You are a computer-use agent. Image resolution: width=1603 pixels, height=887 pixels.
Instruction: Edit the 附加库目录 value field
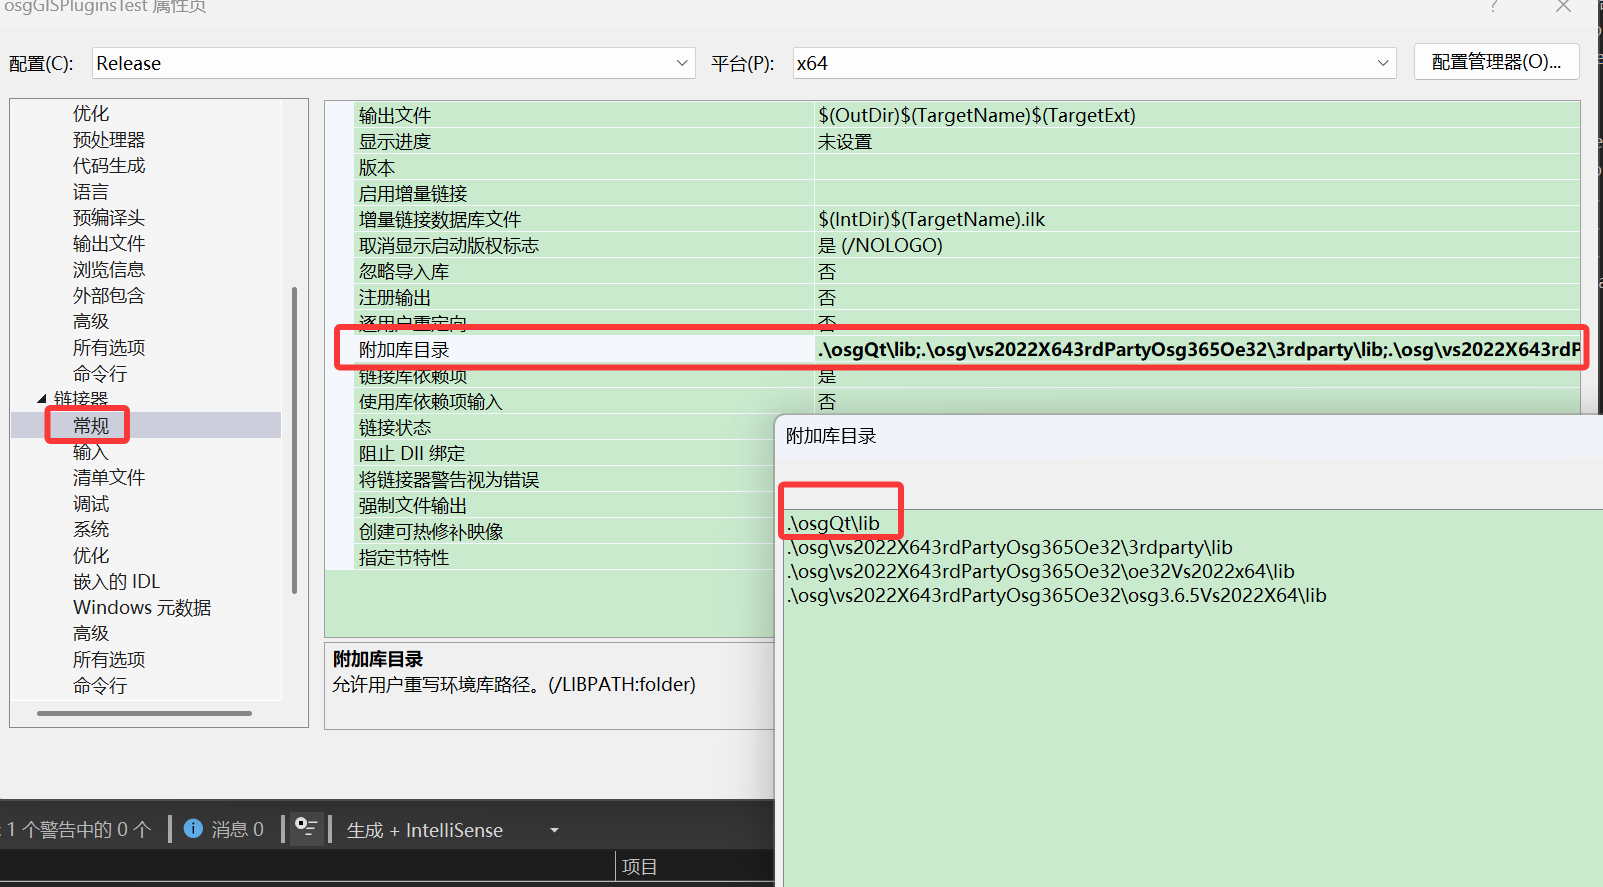point(1198,349)
